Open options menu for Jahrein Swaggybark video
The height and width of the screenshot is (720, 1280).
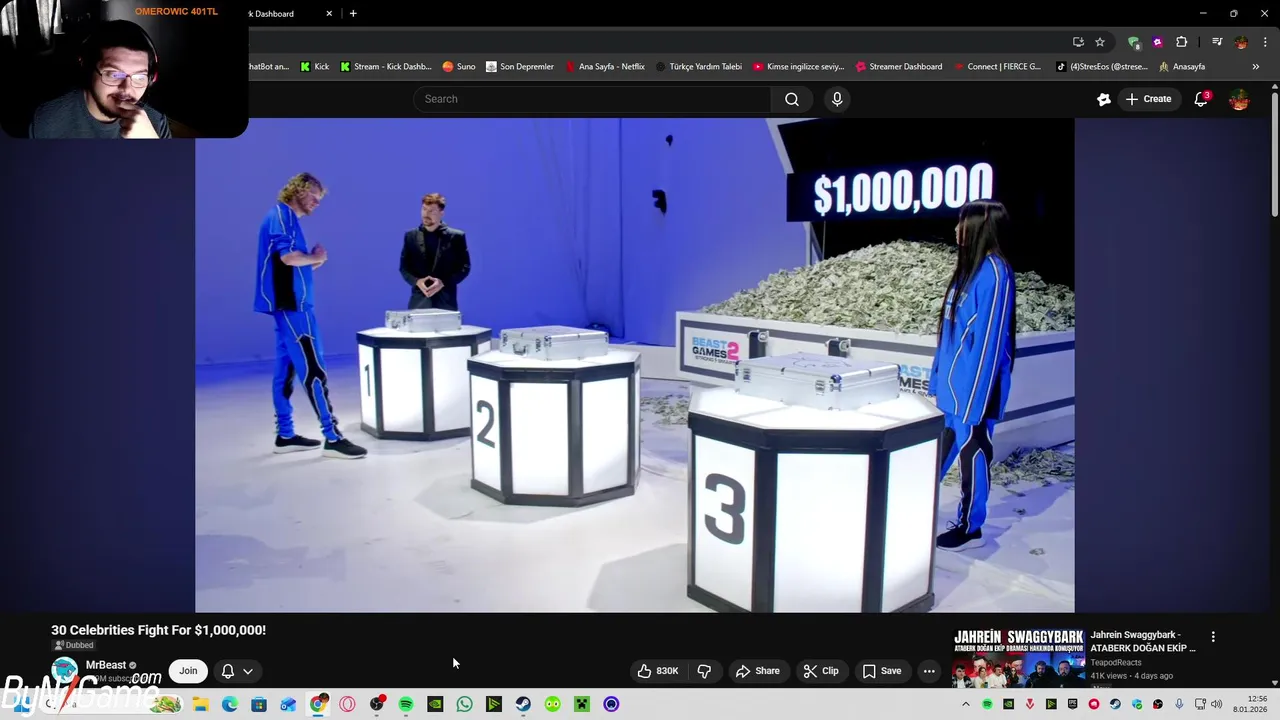point(1213,637)
